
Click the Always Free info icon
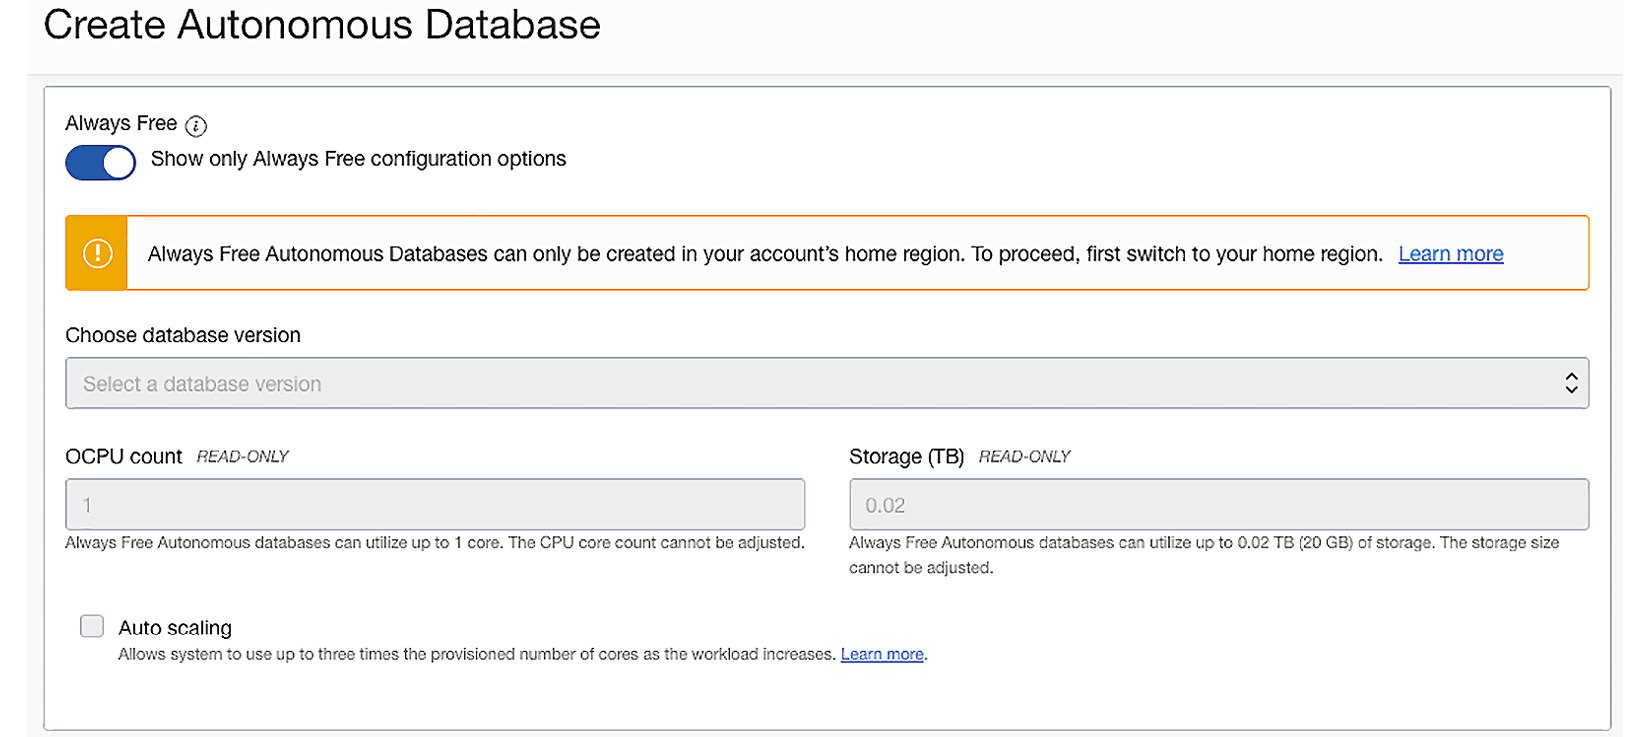click(196, 126)
